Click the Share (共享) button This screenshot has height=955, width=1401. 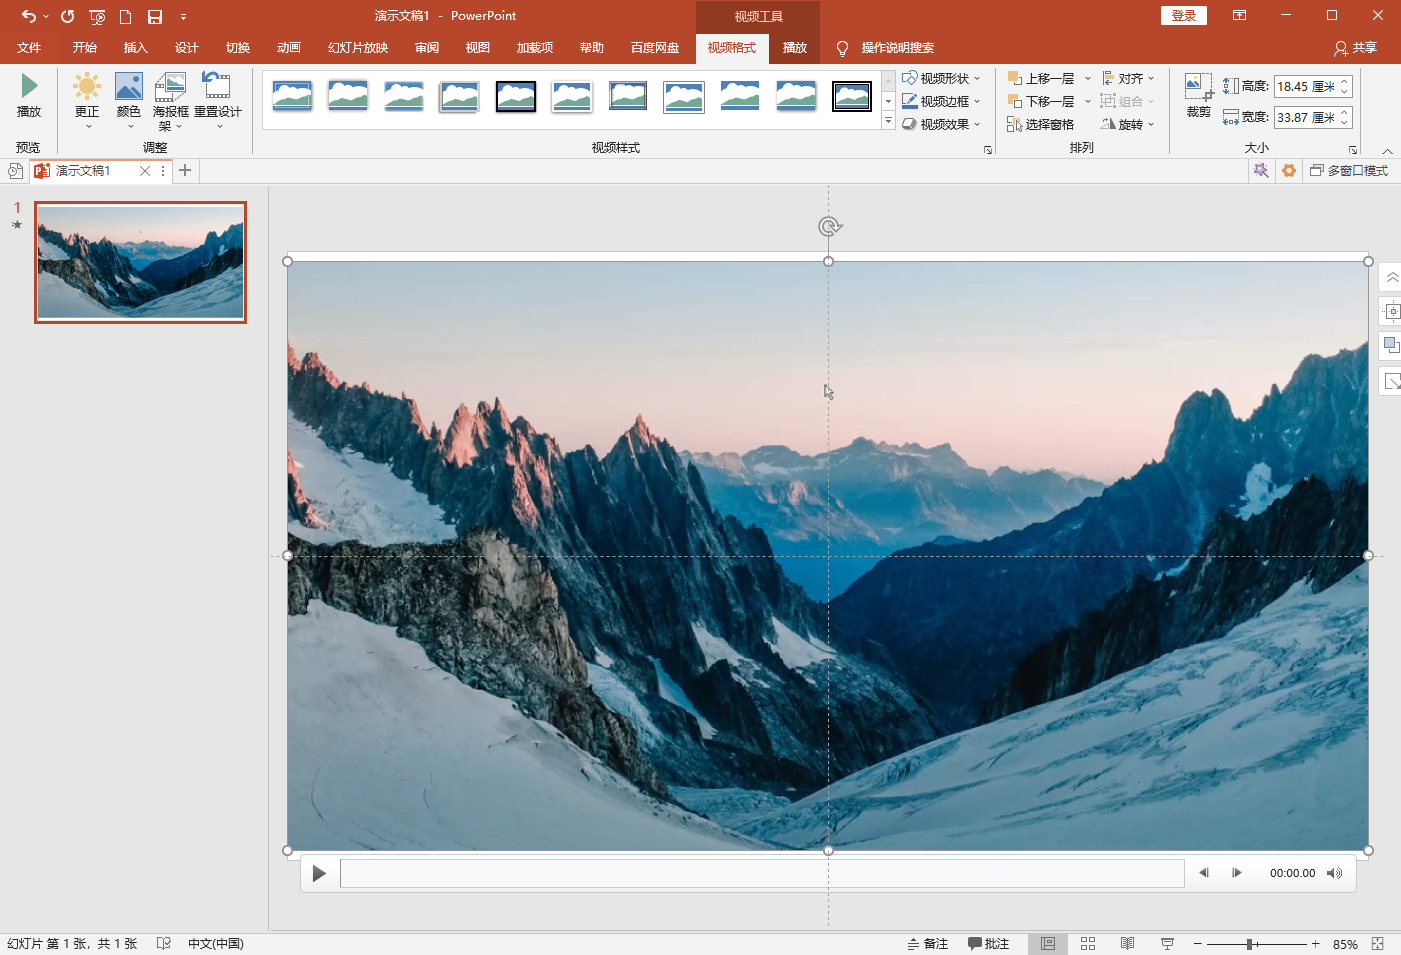click(x=1355, y=48)
